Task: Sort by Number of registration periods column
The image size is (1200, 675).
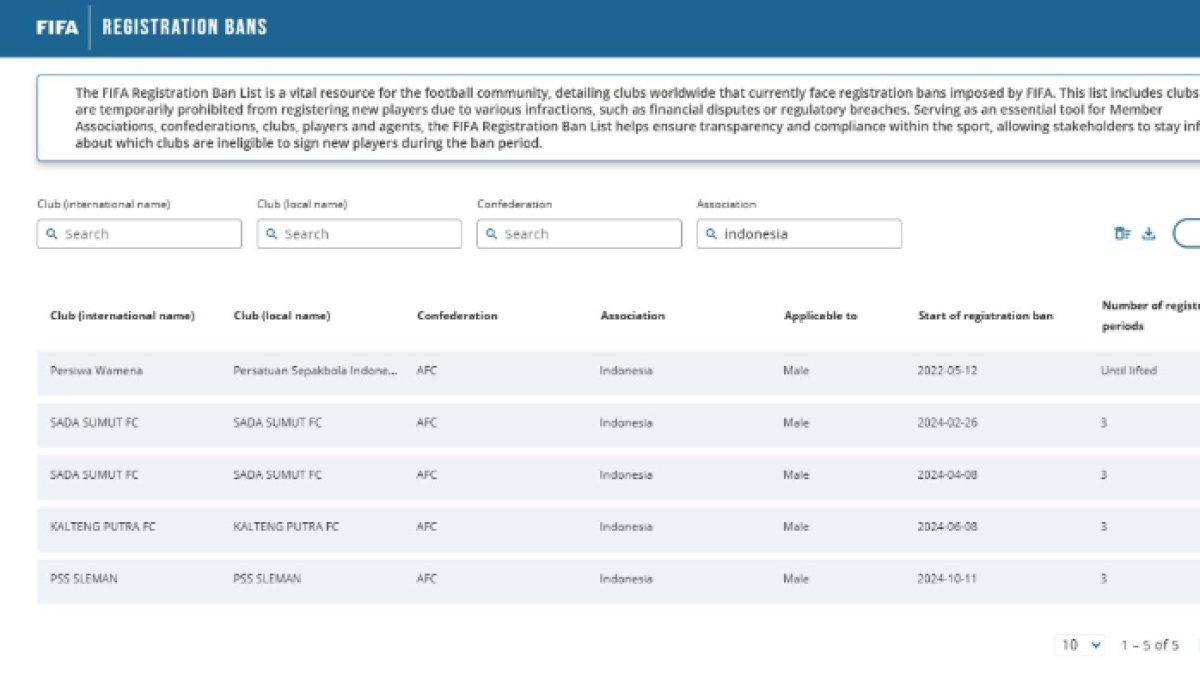Action: click(1151, 316)
